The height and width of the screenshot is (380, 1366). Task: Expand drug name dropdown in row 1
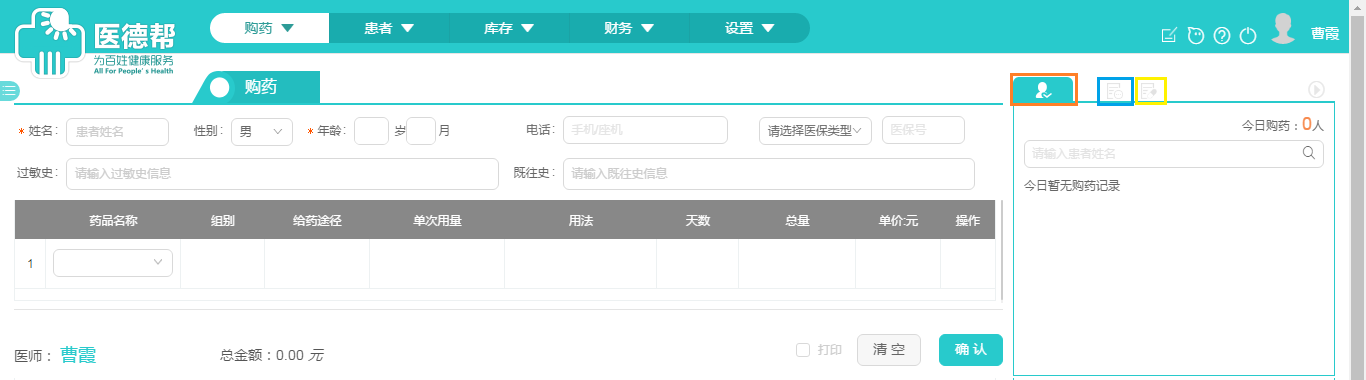point(113,262)
